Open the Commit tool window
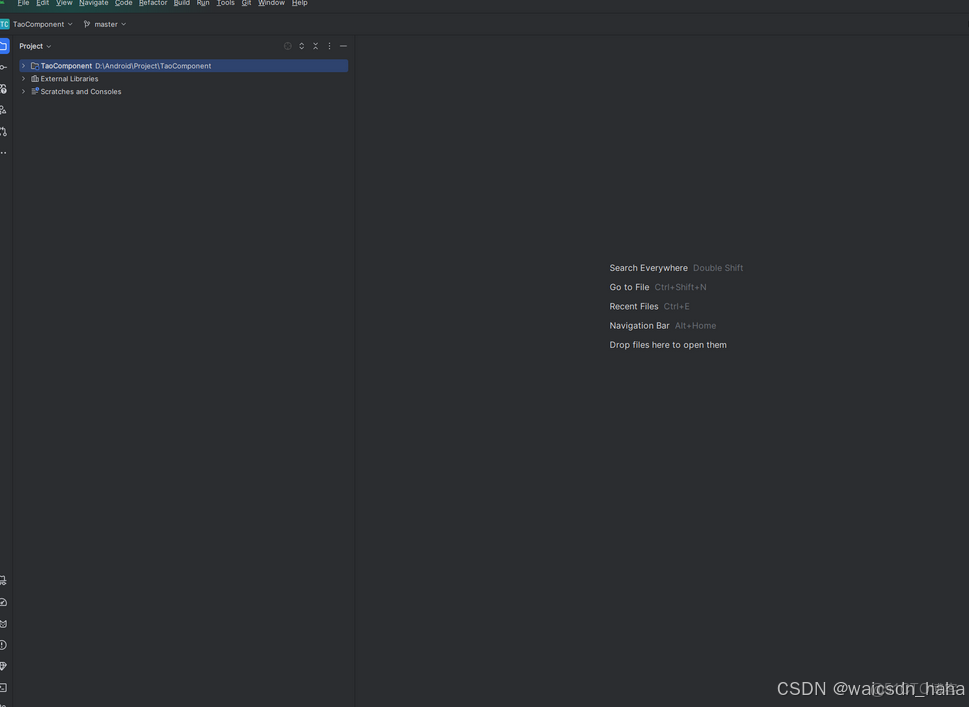 click(4, 66)
